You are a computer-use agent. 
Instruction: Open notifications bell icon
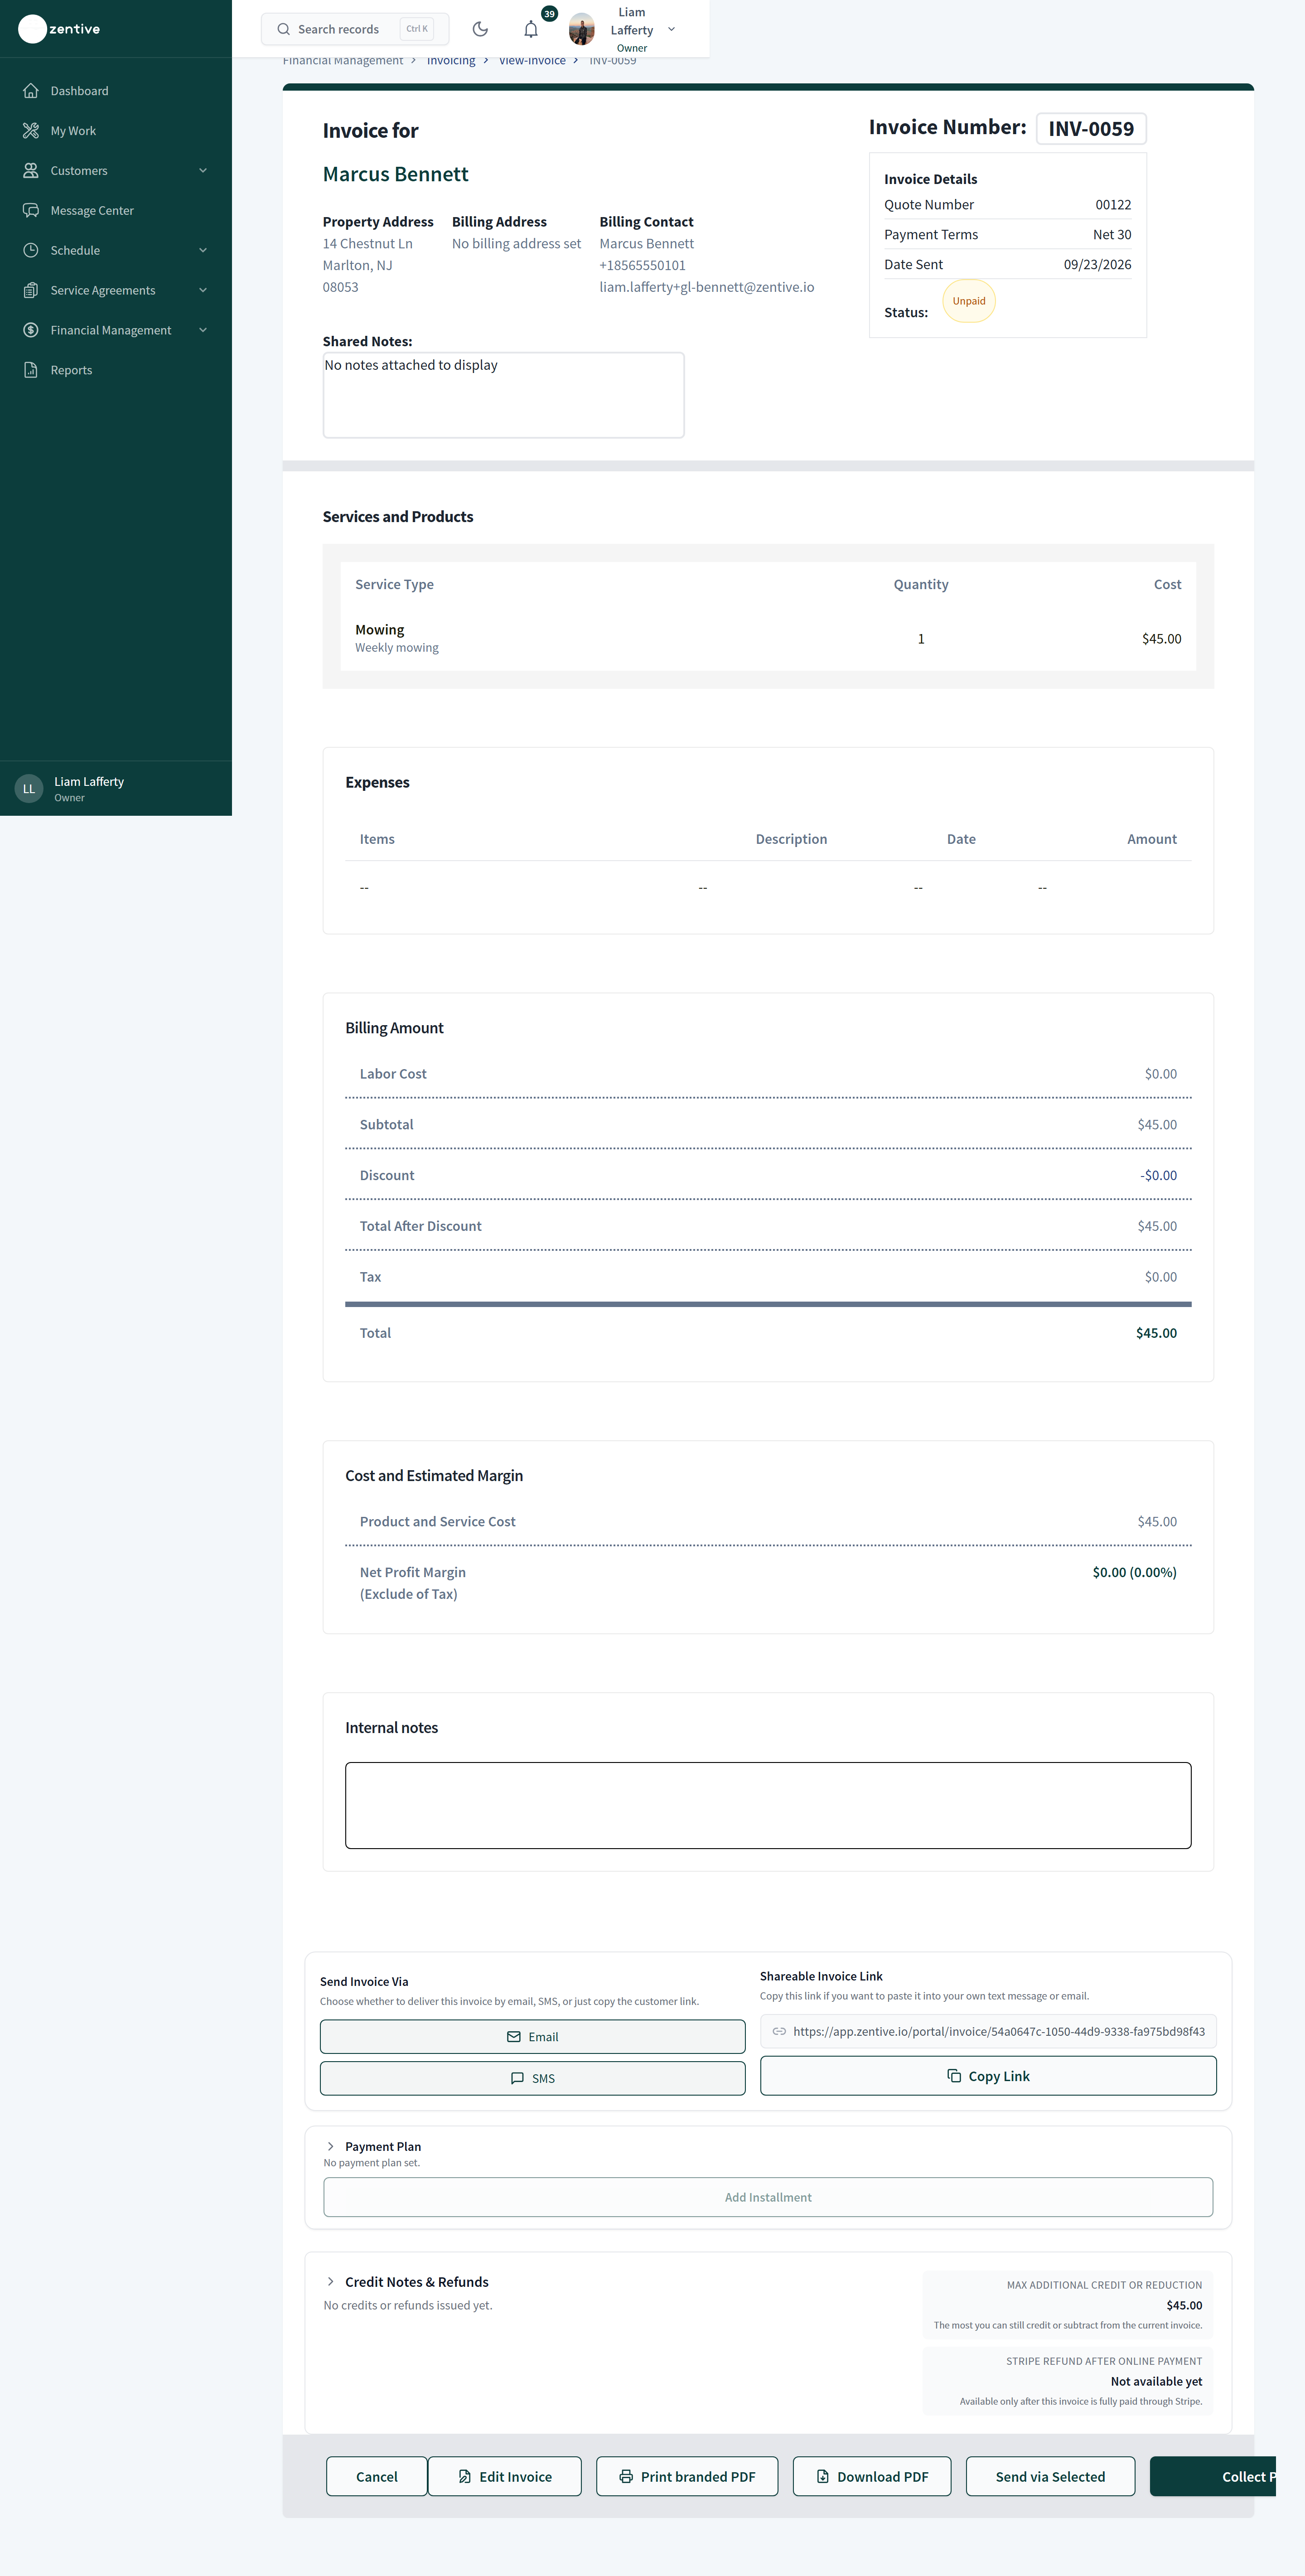click(531, 29)
